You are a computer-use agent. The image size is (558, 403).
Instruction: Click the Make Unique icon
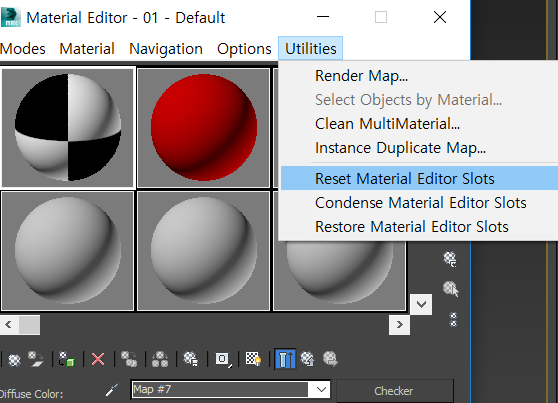pos(160,359)
